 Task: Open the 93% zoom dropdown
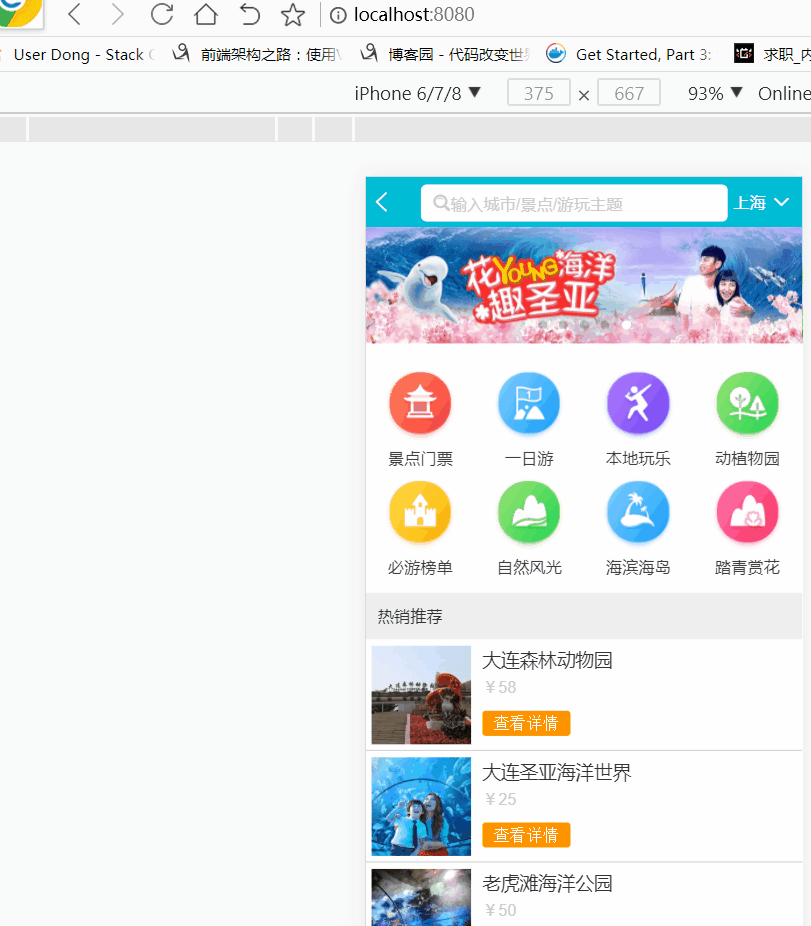[715, 93]
